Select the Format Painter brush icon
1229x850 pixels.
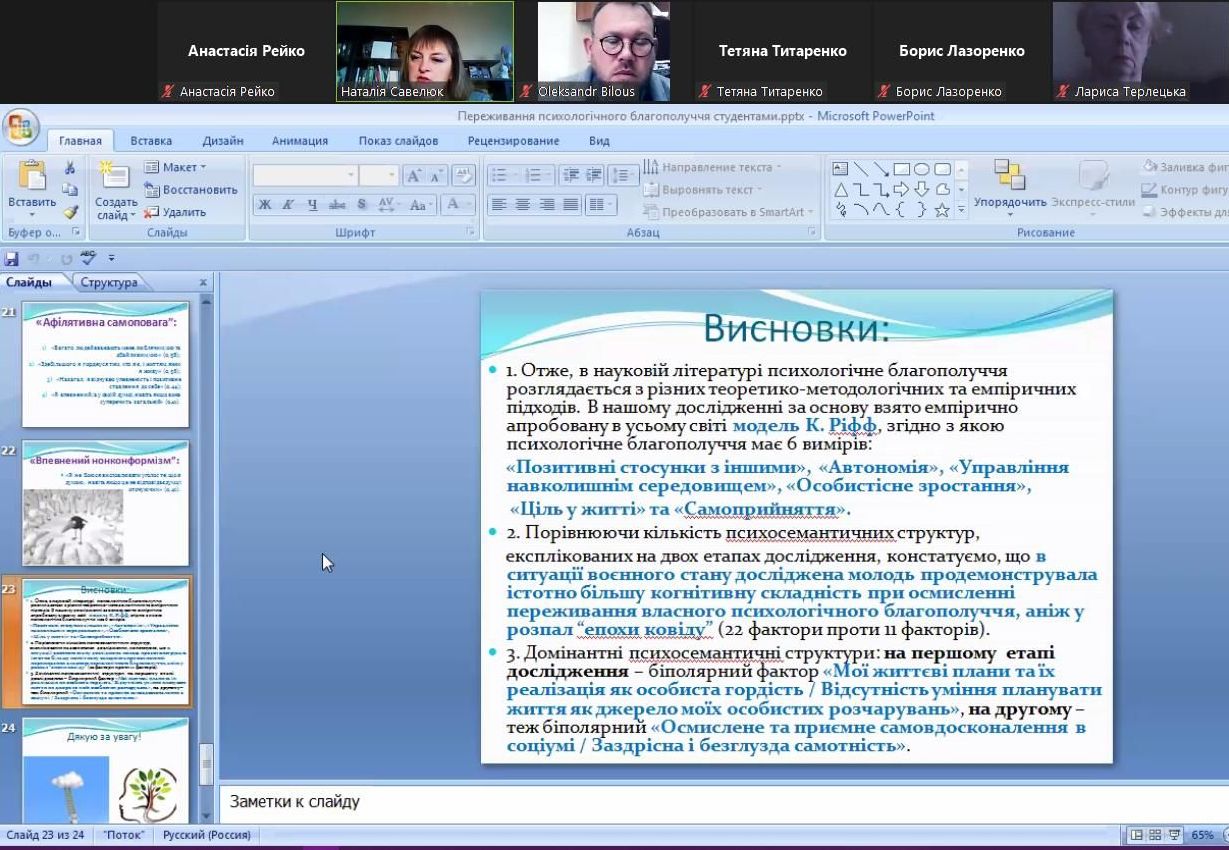(x=70, y=212)
